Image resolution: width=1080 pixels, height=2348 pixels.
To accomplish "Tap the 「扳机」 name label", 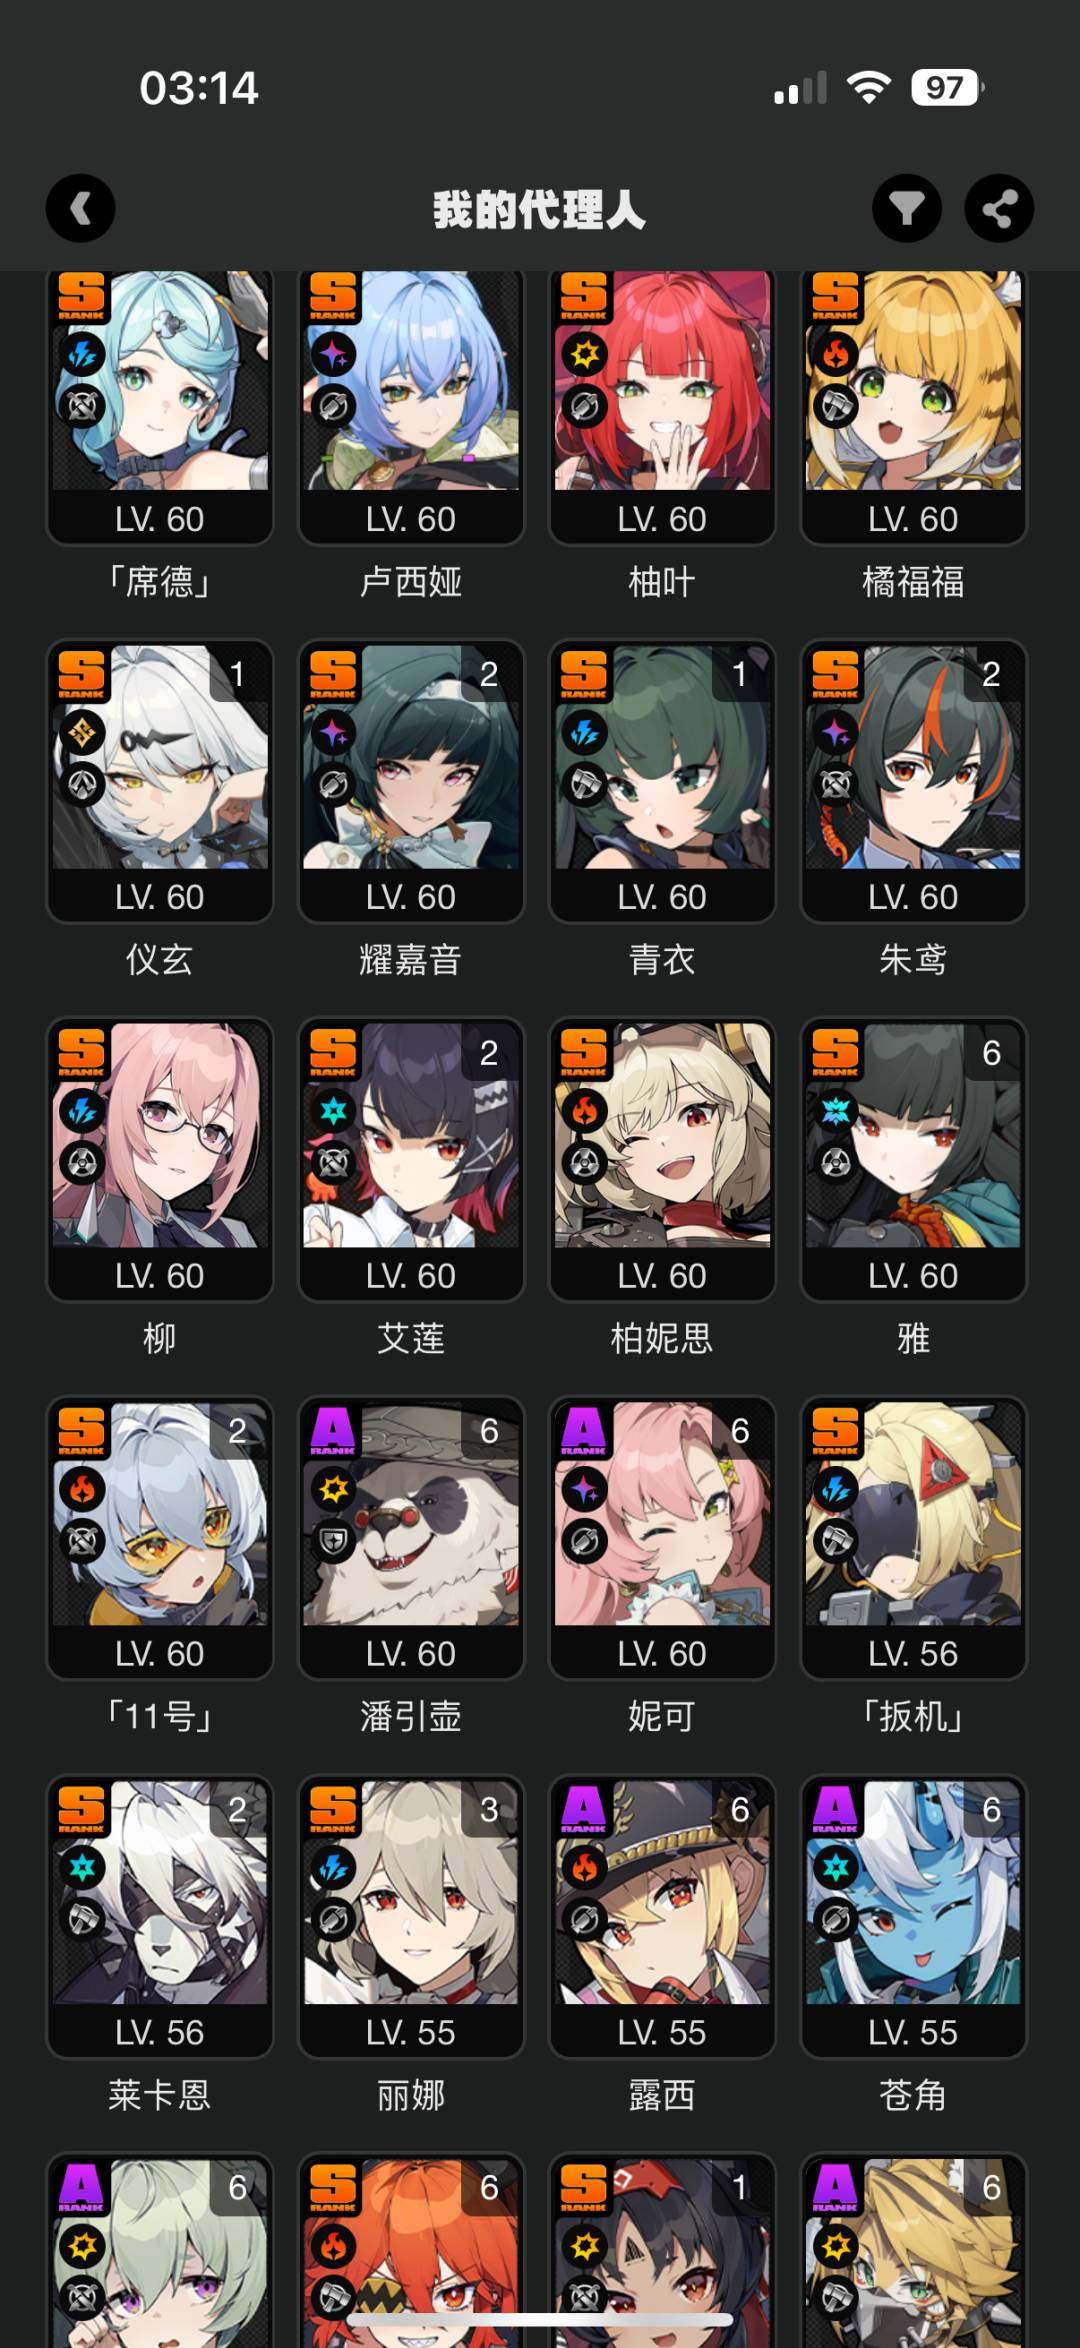I will coord(913,1716).
